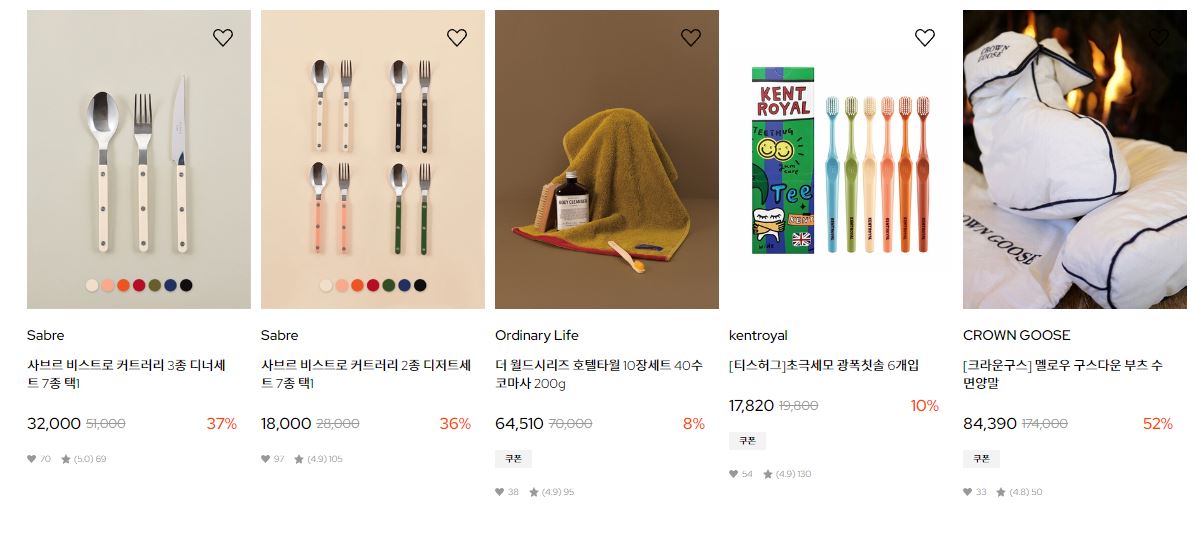
Task: Click the 쿠폰 badge under Crown Goose boots
Action: click(x=981, y=459)
